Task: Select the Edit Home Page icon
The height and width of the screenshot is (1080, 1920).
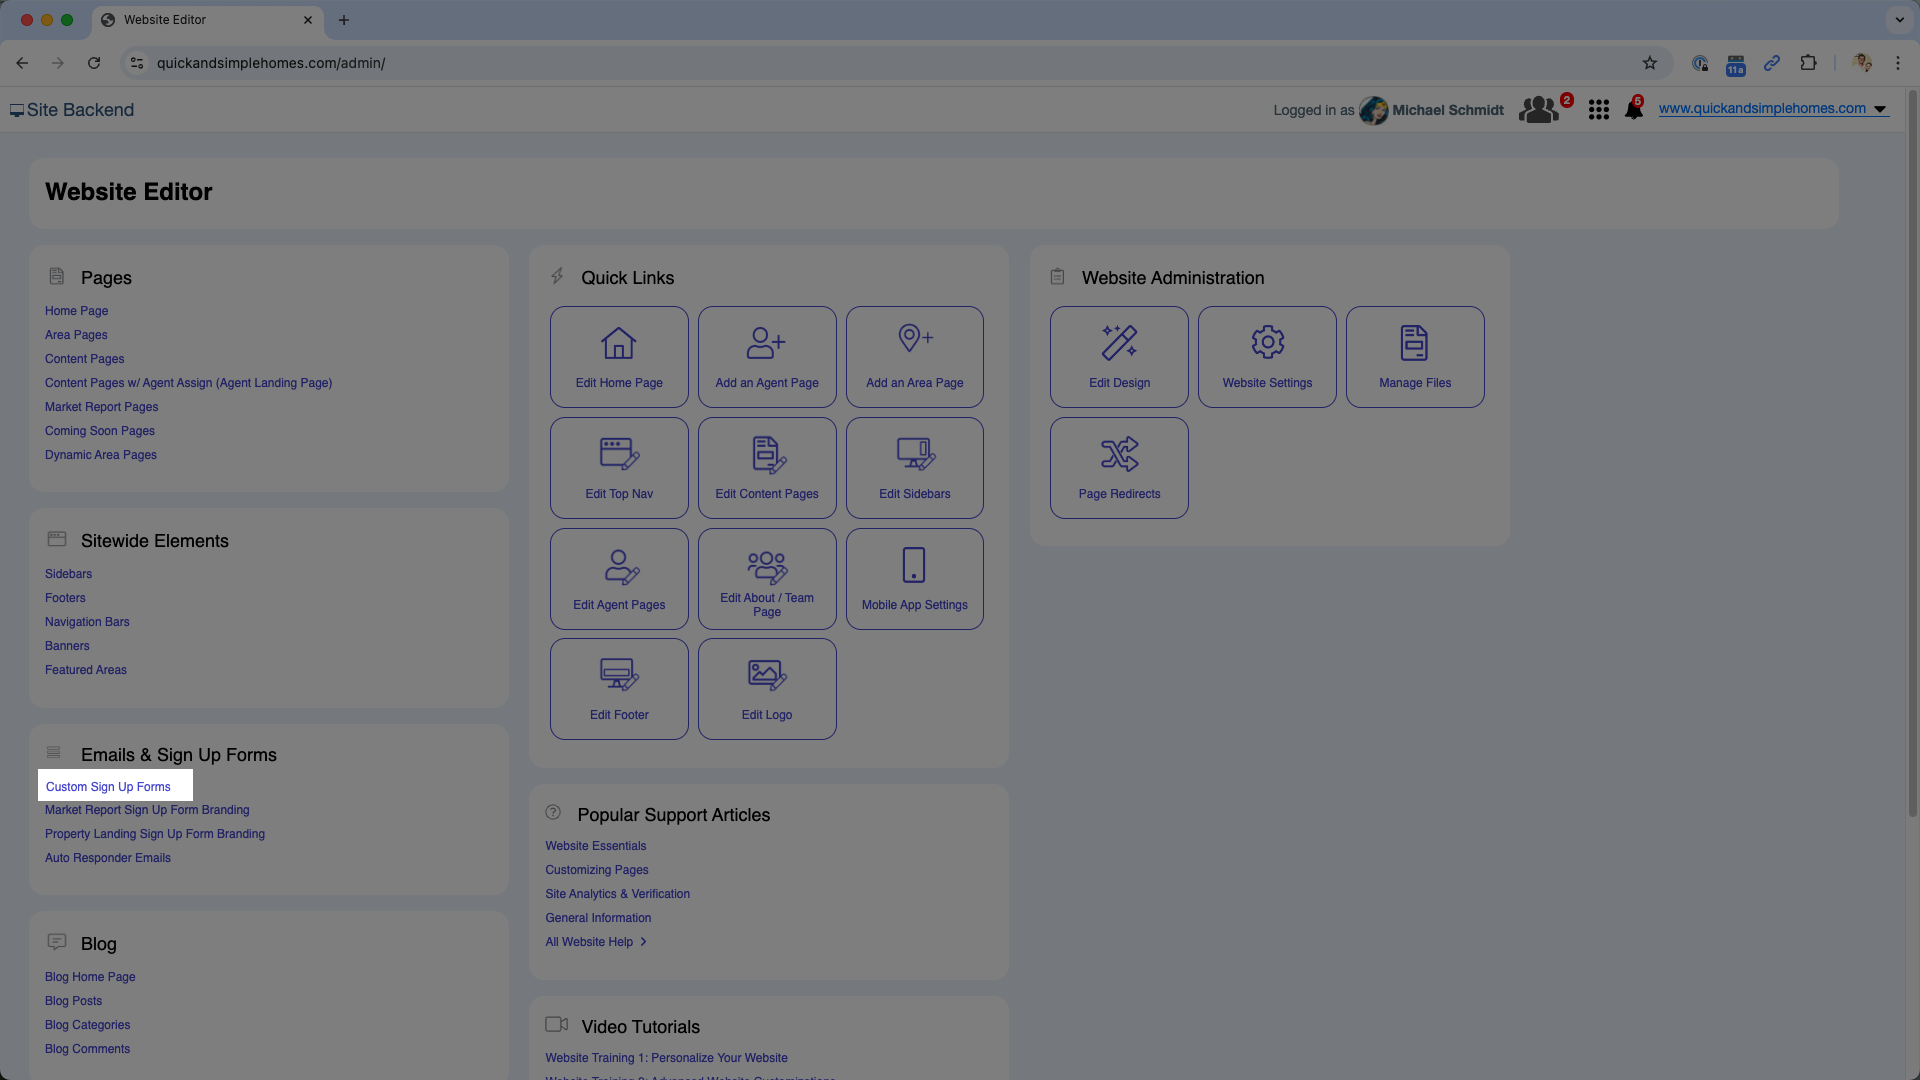Action: 618,356
